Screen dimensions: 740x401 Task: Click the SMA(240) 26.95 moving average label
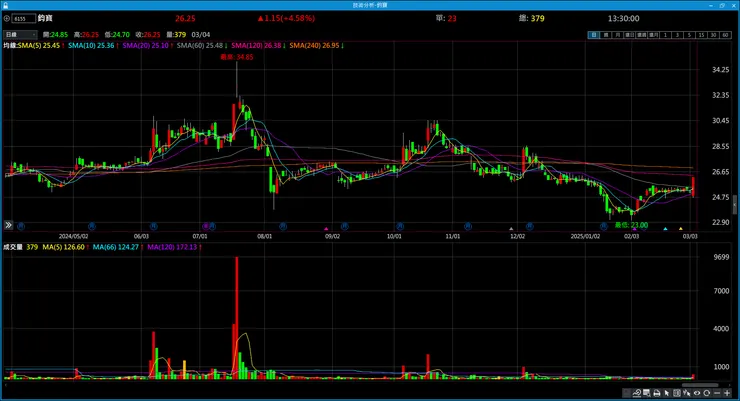click(314, 45)
